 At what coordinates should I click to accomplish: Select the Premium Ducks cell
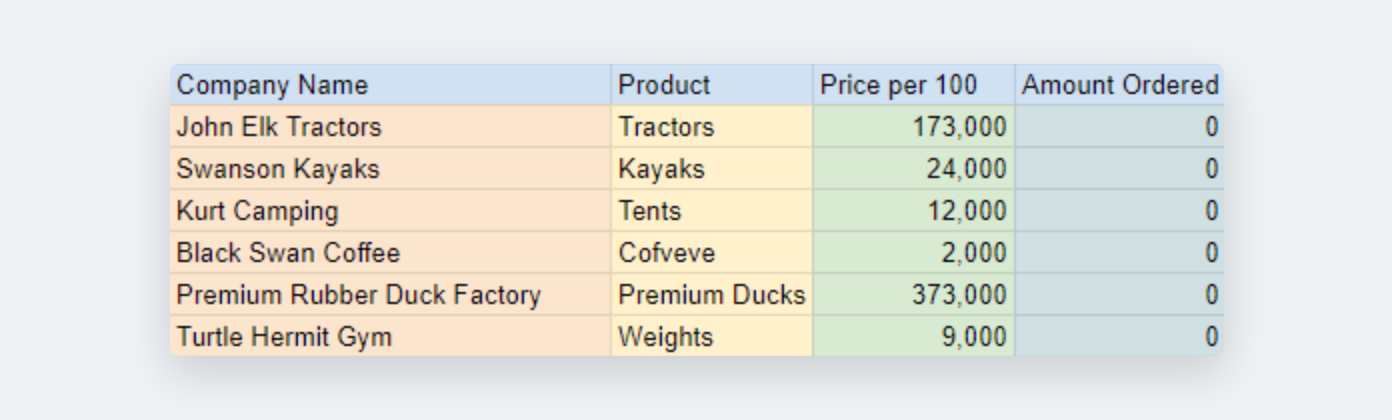711,295
